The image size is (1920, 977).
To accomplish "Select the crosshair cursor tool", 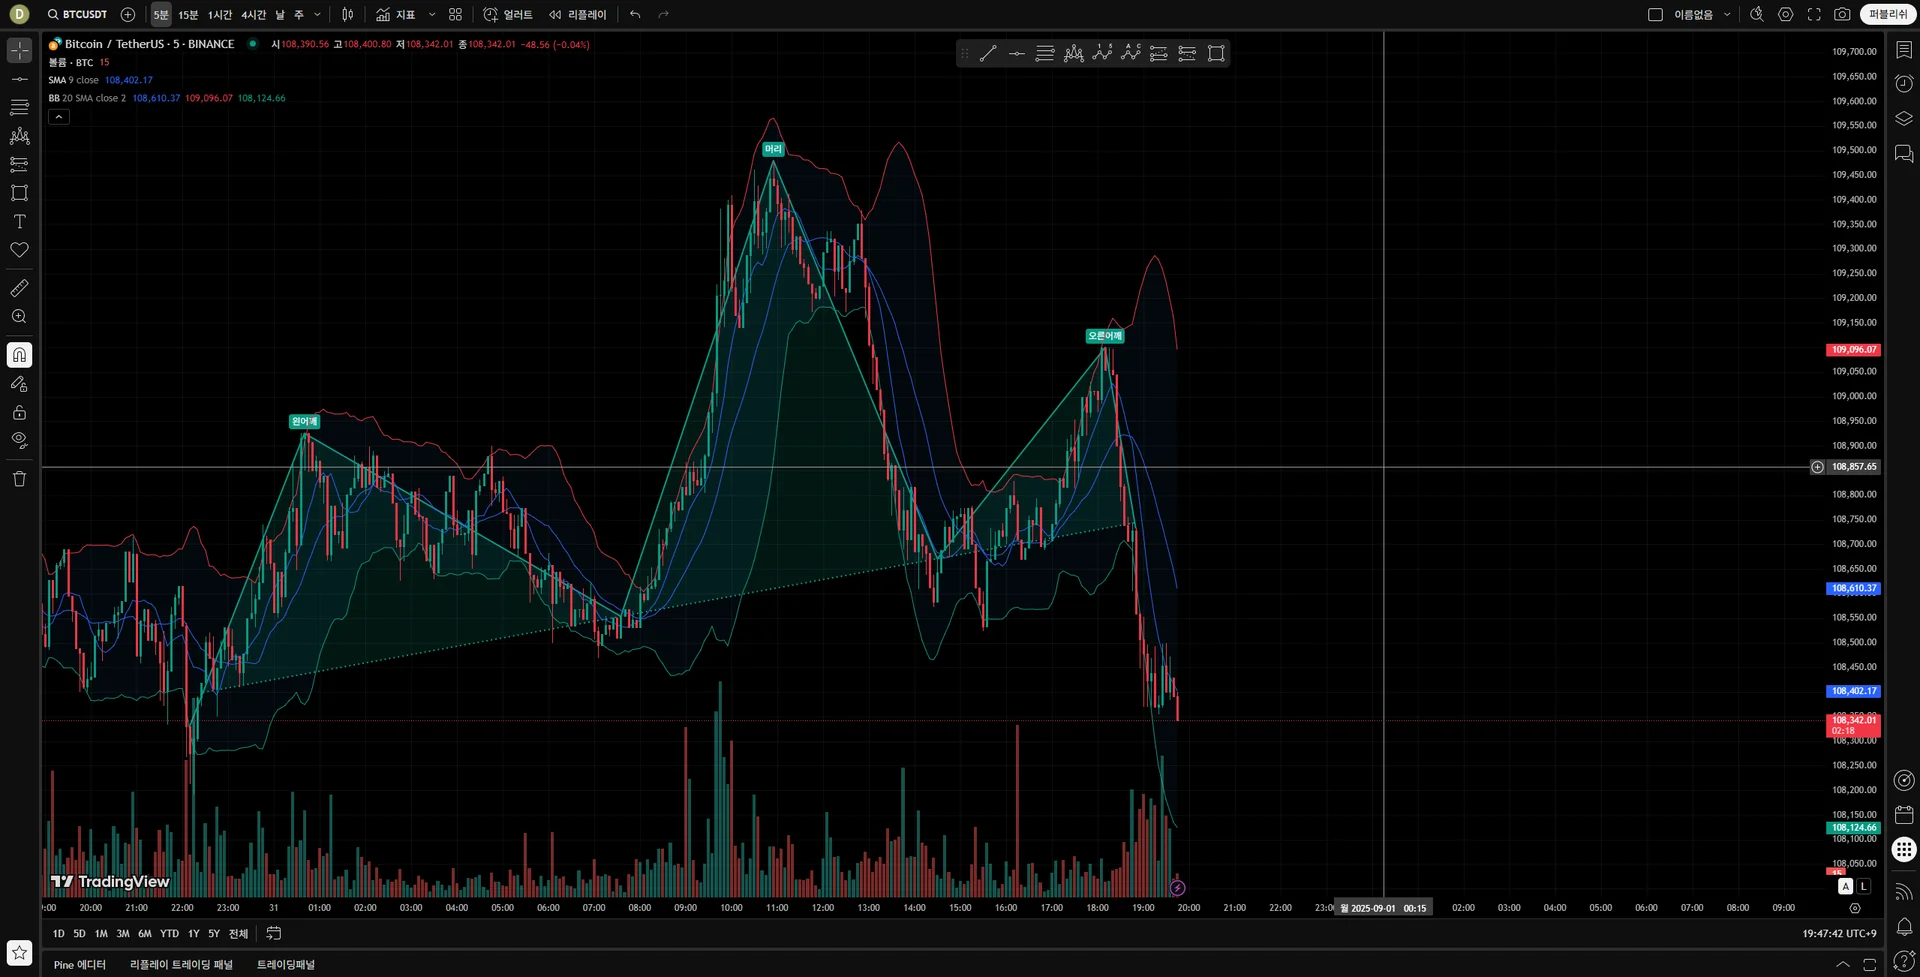I will [19, 50].
